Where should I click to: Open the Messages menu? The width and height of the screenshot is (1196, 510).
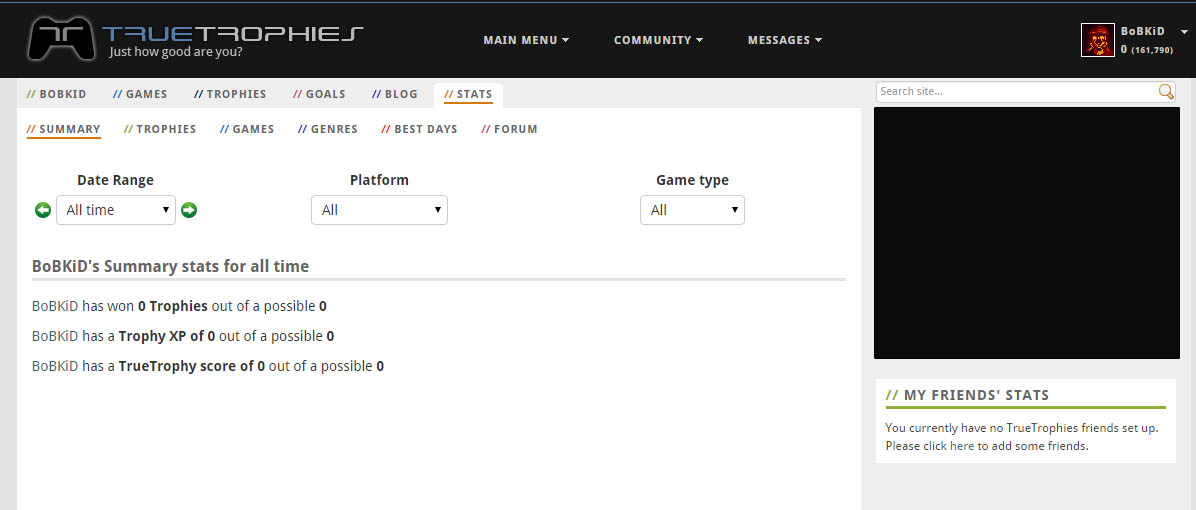point(785,40)
